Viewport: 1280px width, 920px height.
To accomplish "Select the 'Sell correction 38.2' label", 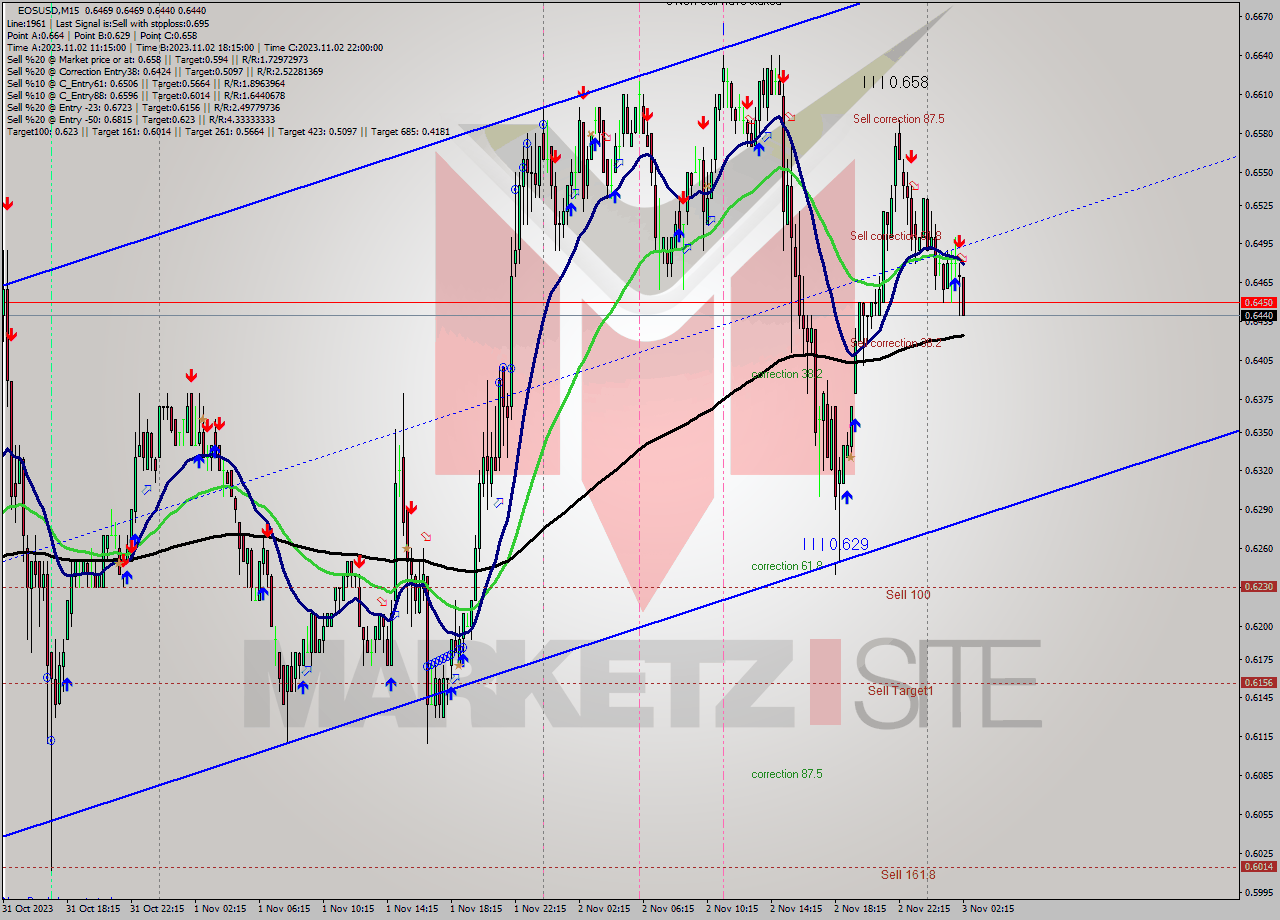I will pyautogui.click(x=896, y=343).
